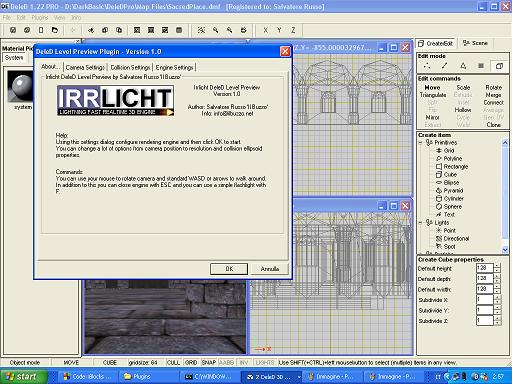The width and height of the screenshot is (512, 384).
Task: Click the Clone edit command
Action: [493, 125]
